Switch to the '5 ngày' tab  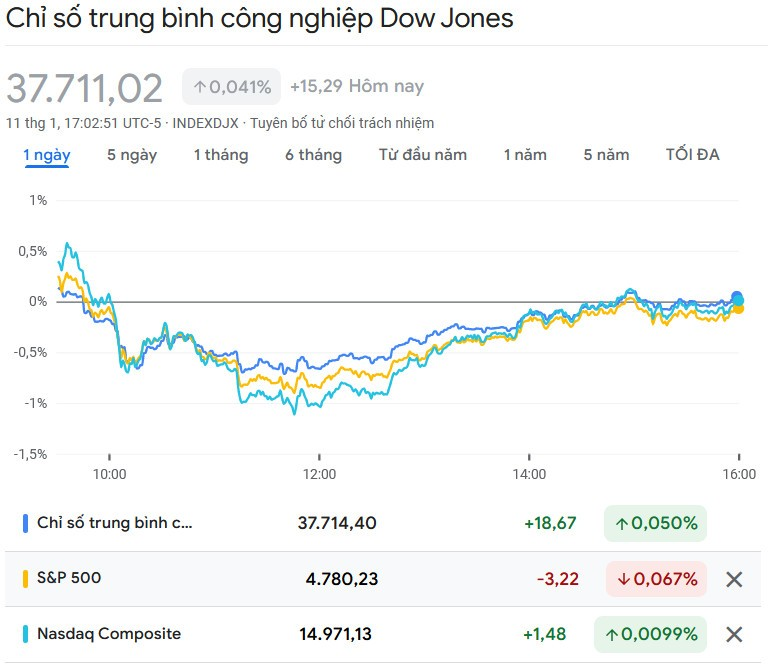click(132, 155)
